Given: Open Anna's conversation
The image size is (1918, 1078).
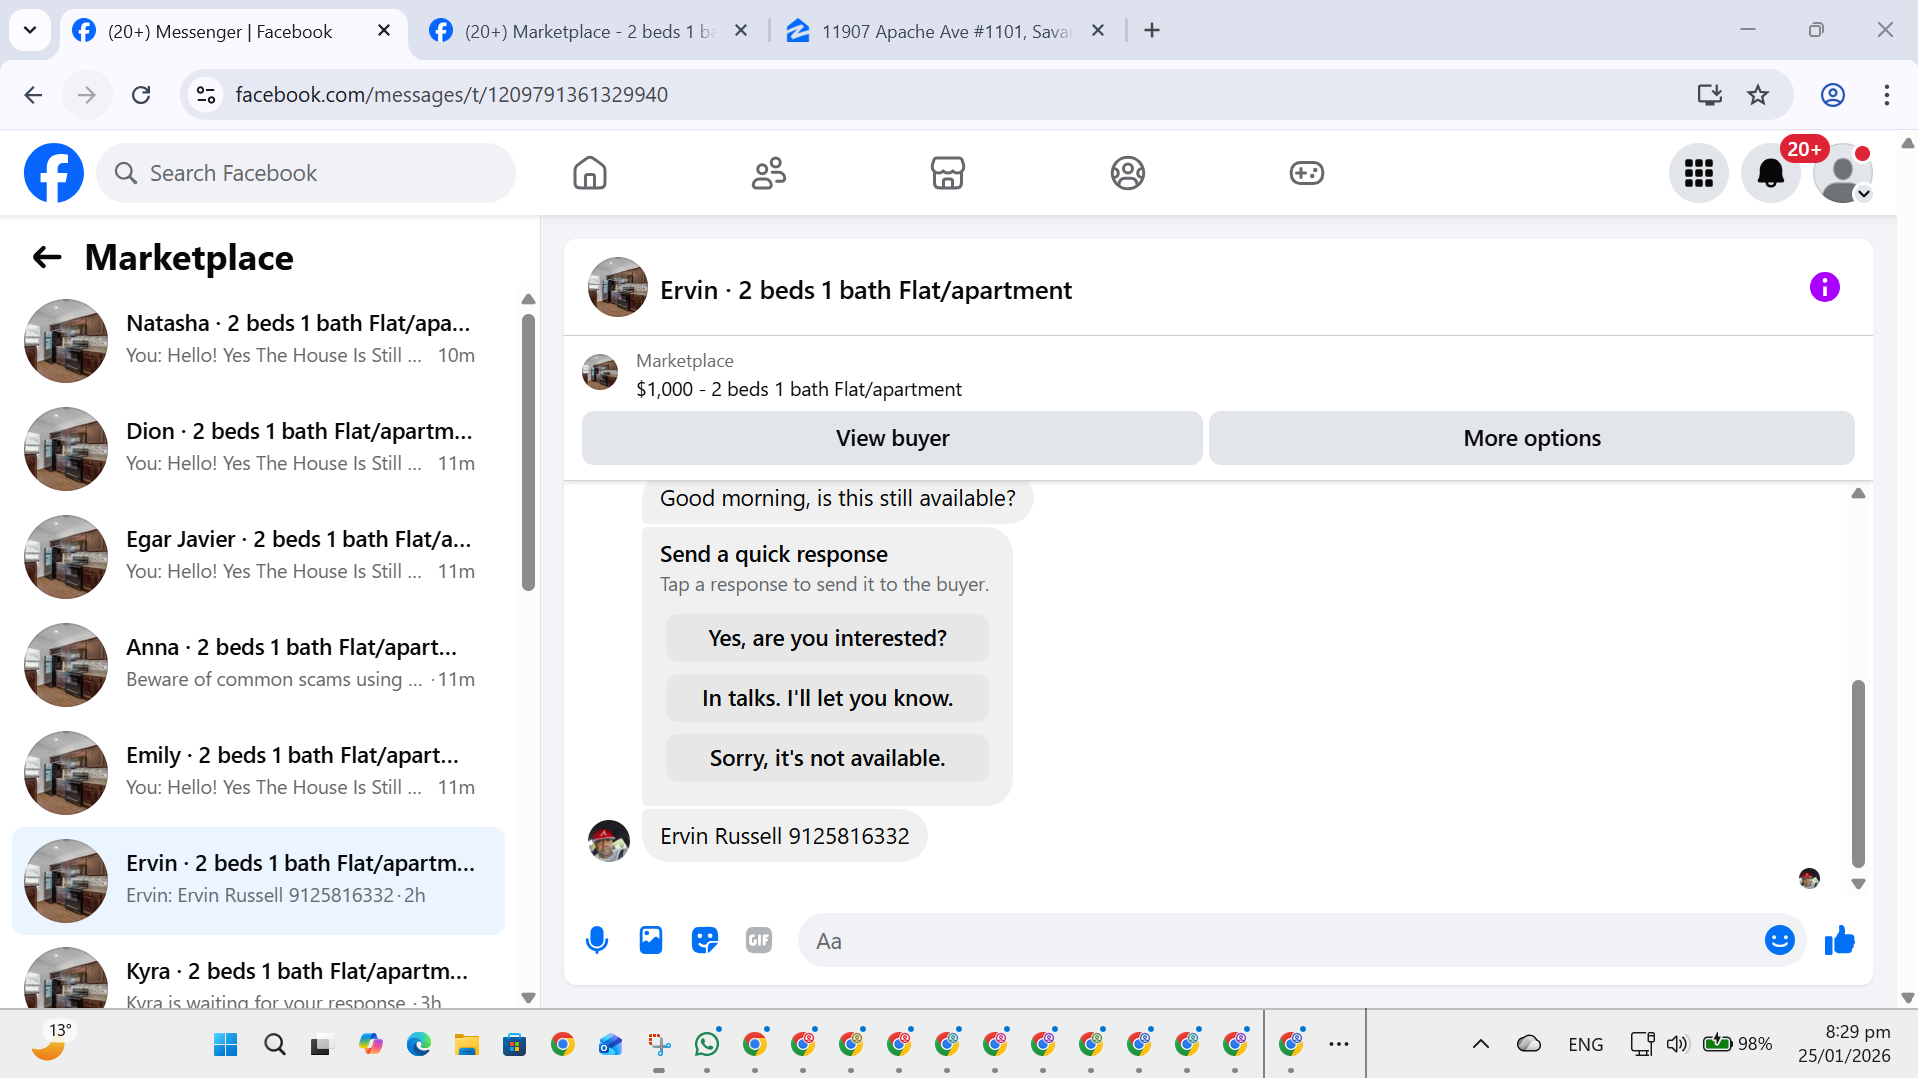Looking at the screenshot, I should (x=258, y=664).
